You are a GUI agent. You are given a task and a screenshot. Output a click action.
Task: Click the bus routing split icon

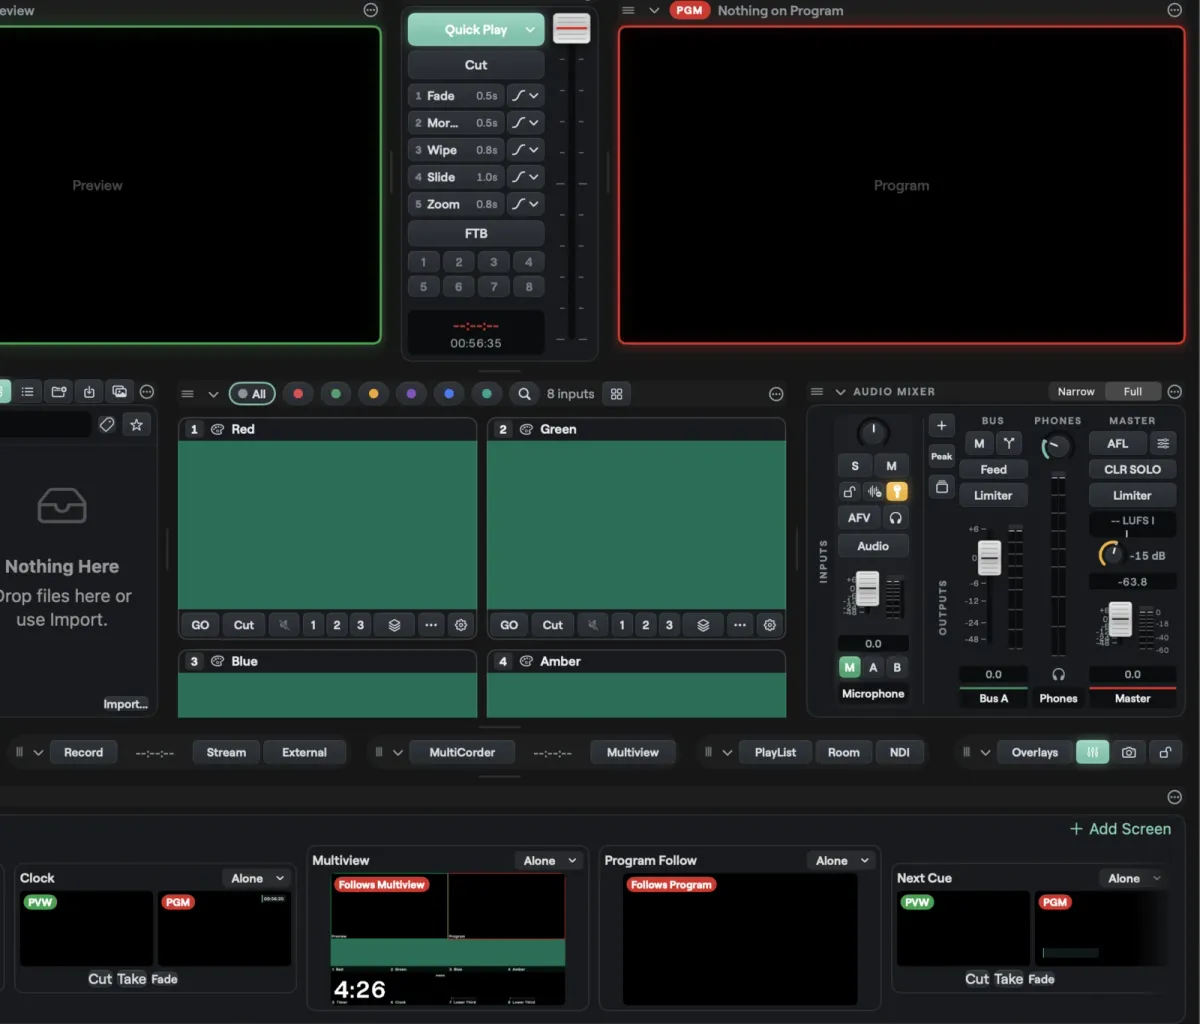(x=1009, y=443)
